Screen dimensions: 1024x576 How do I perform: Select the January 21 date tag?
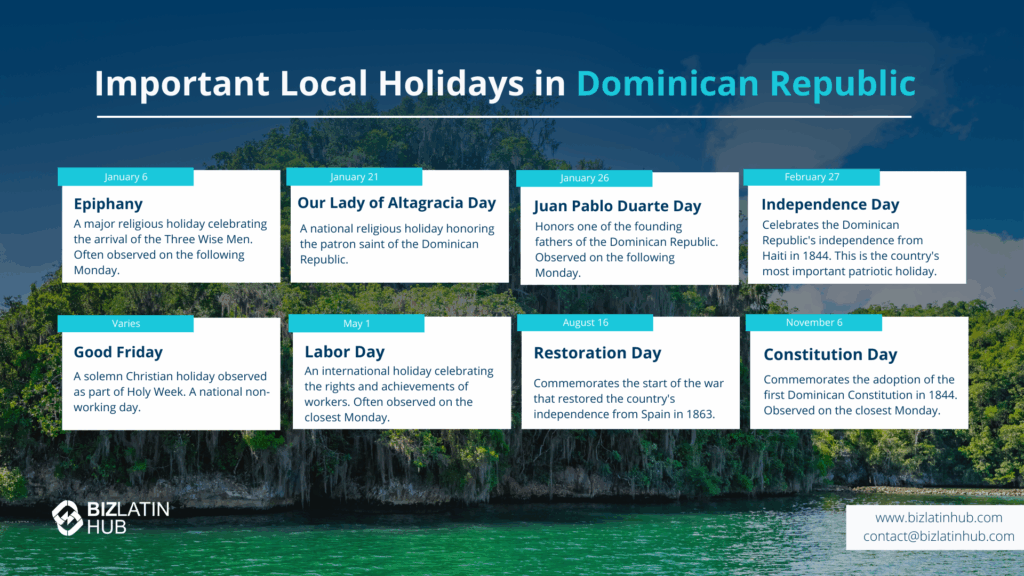[x=354, y=177]
